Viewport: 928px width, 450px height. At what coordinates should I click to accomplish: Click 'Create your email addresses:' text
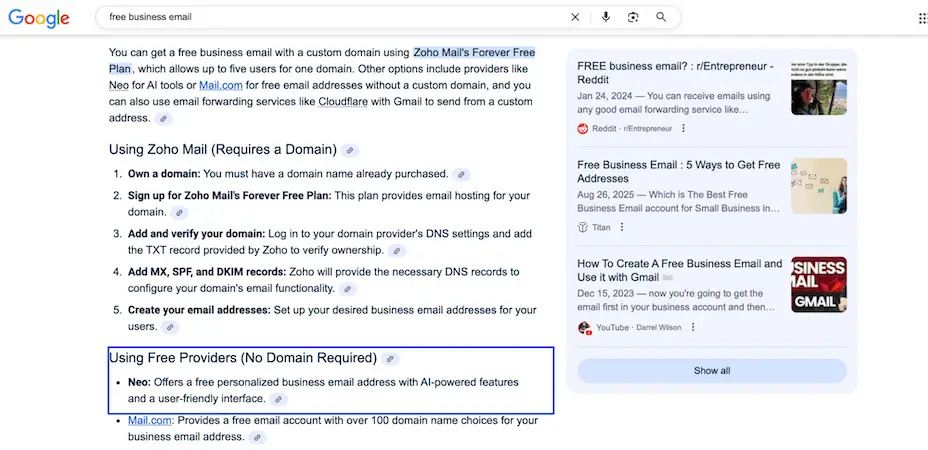[x=199, y=310]
